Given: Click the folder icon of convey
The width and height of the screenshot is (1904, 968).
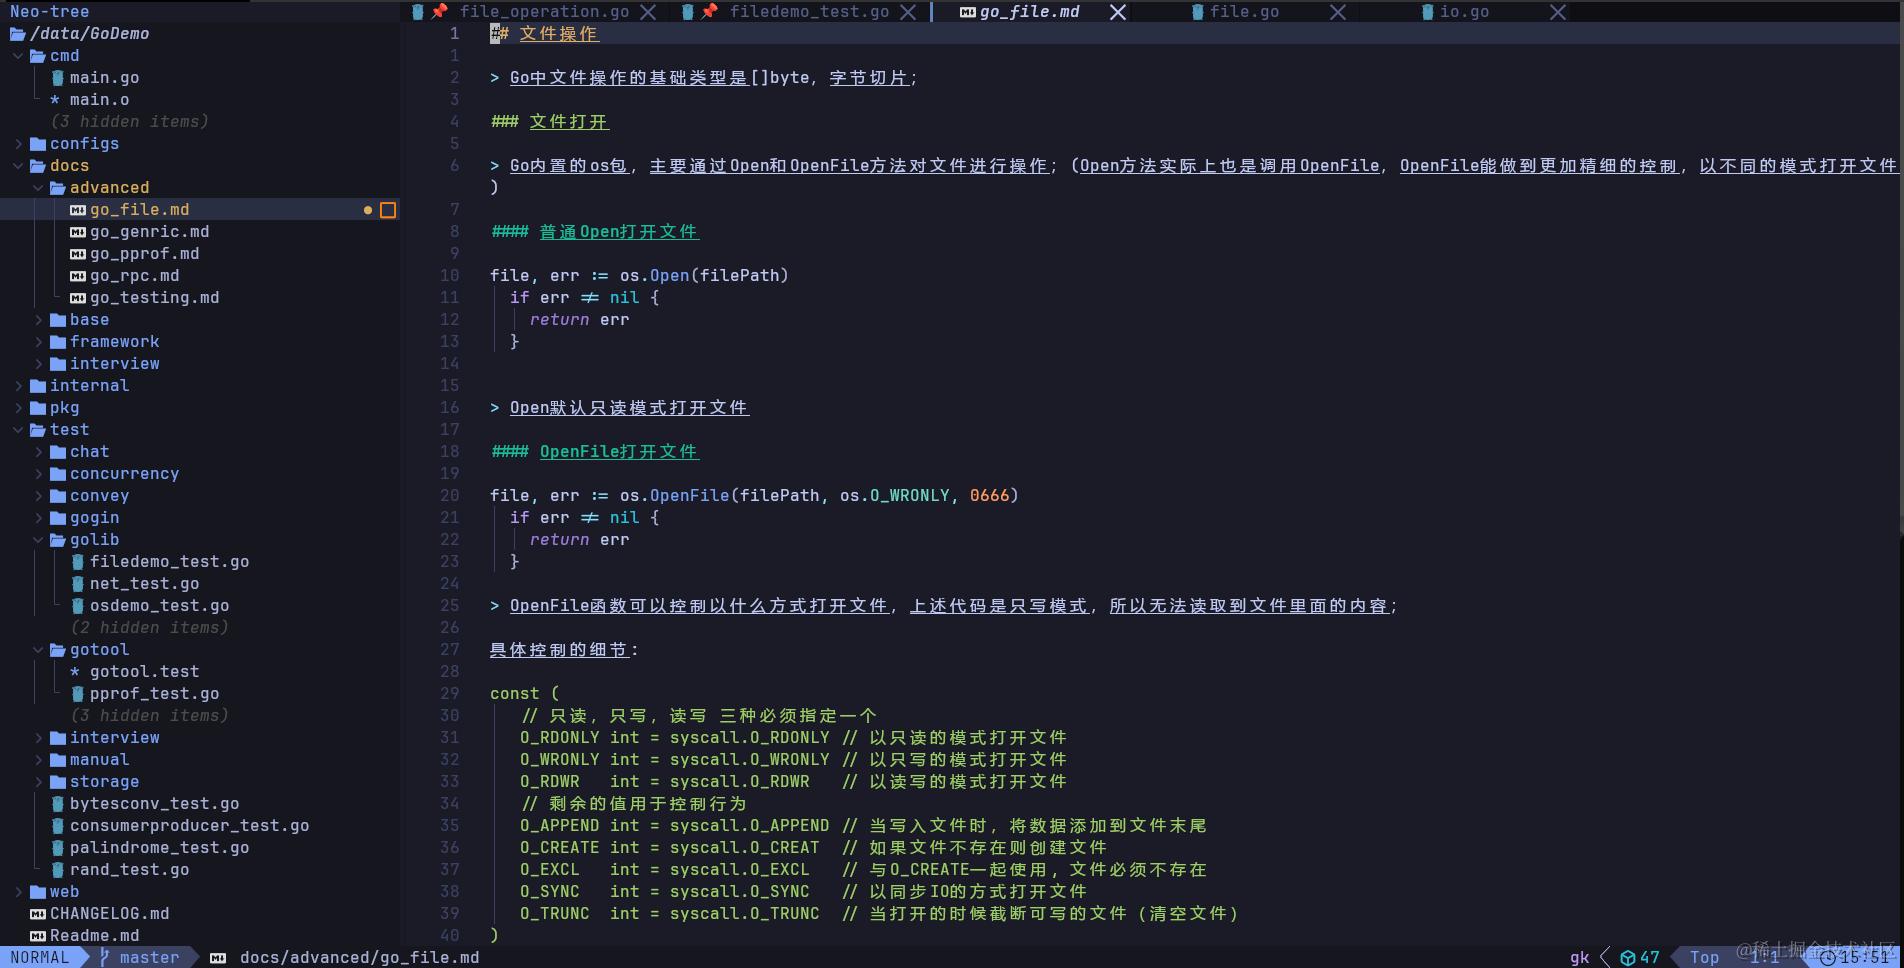Looking at the screenshot, I should tap(58, 496).
